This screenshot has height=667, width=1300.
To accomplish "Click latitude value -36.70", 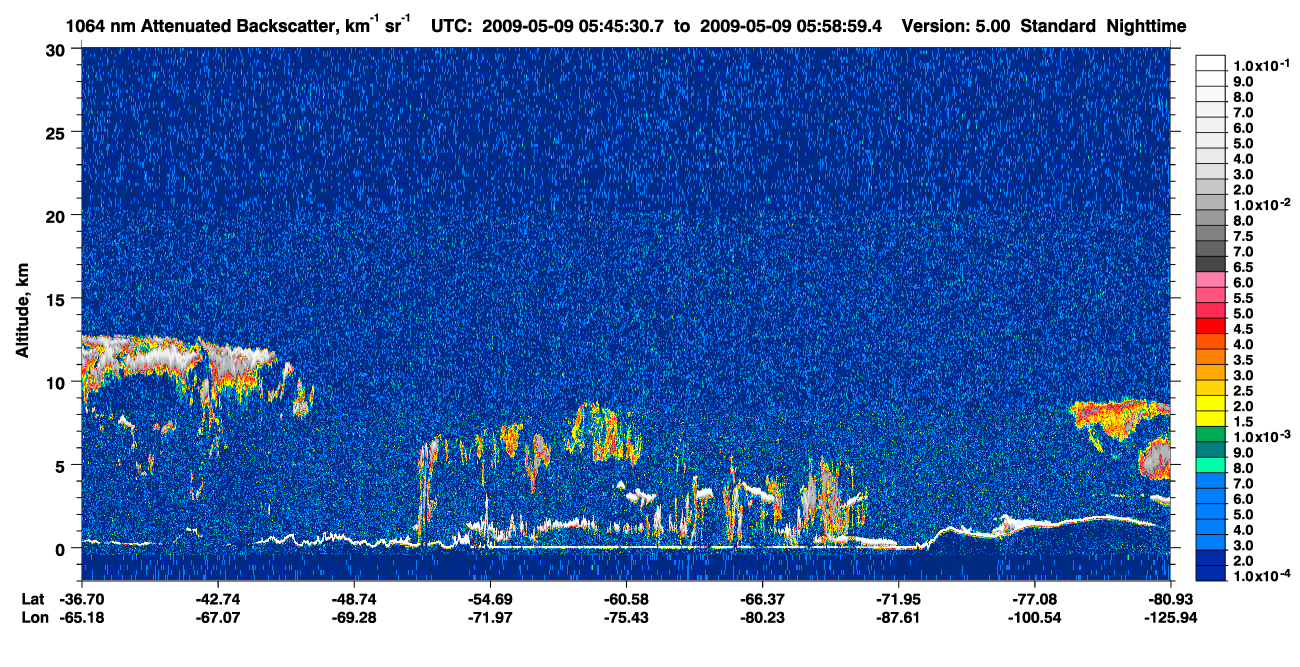I will tap(81, 598).
